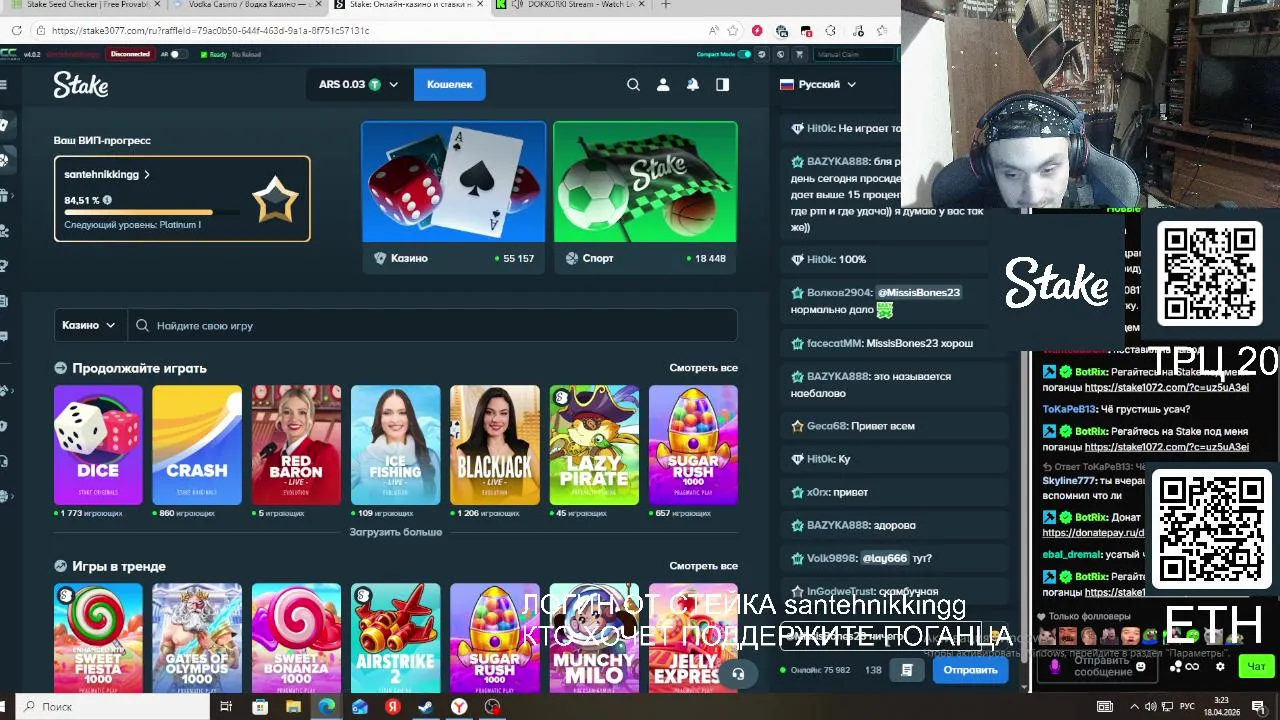Viewport: 1280px width, 720px height.
Task: Open the Казино category dropdown in search
Action: pos(88,325)
